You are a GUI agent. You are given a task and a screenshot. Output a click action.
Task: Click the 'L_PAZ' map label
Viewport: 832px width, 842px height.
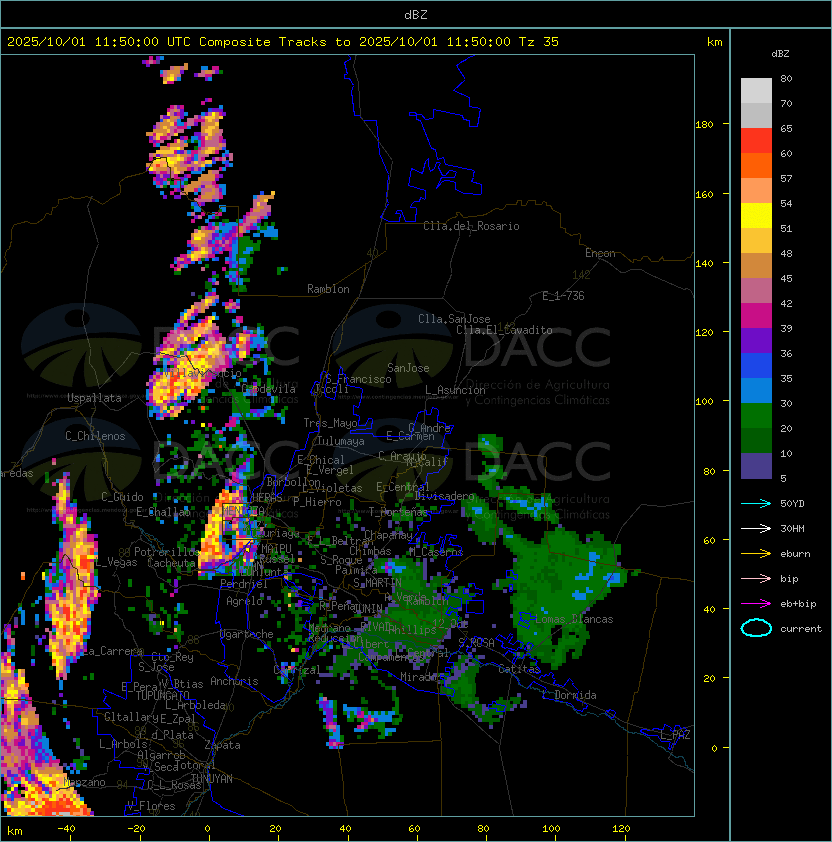675,735
